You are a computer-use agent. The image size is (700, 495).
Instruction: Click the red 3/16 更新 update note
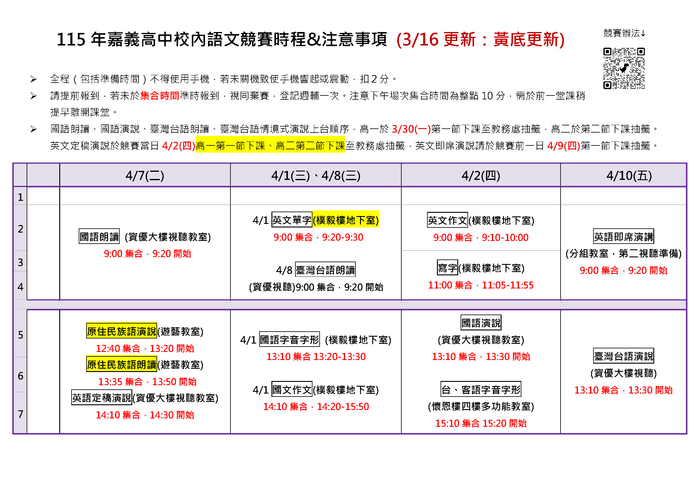478,41
